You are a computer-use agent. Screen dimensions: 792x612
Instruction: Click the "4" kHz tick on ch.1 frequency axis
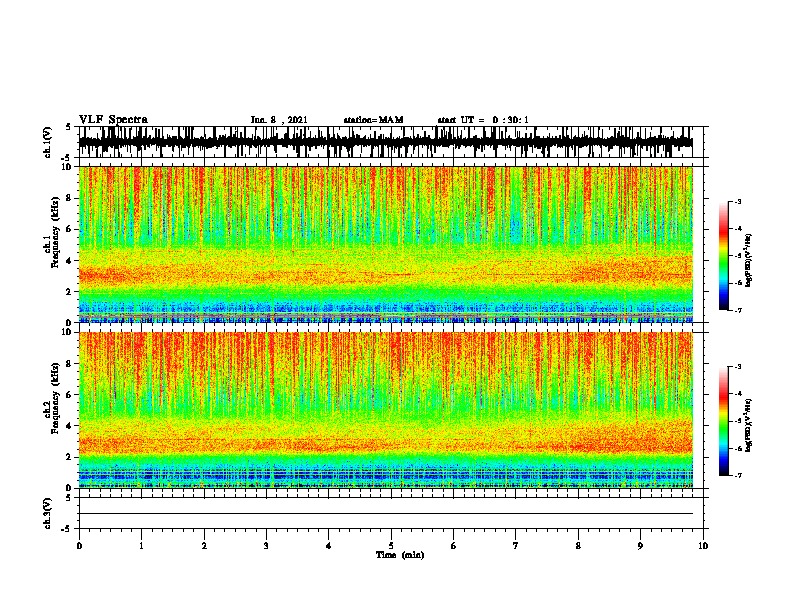coord(70,261)
